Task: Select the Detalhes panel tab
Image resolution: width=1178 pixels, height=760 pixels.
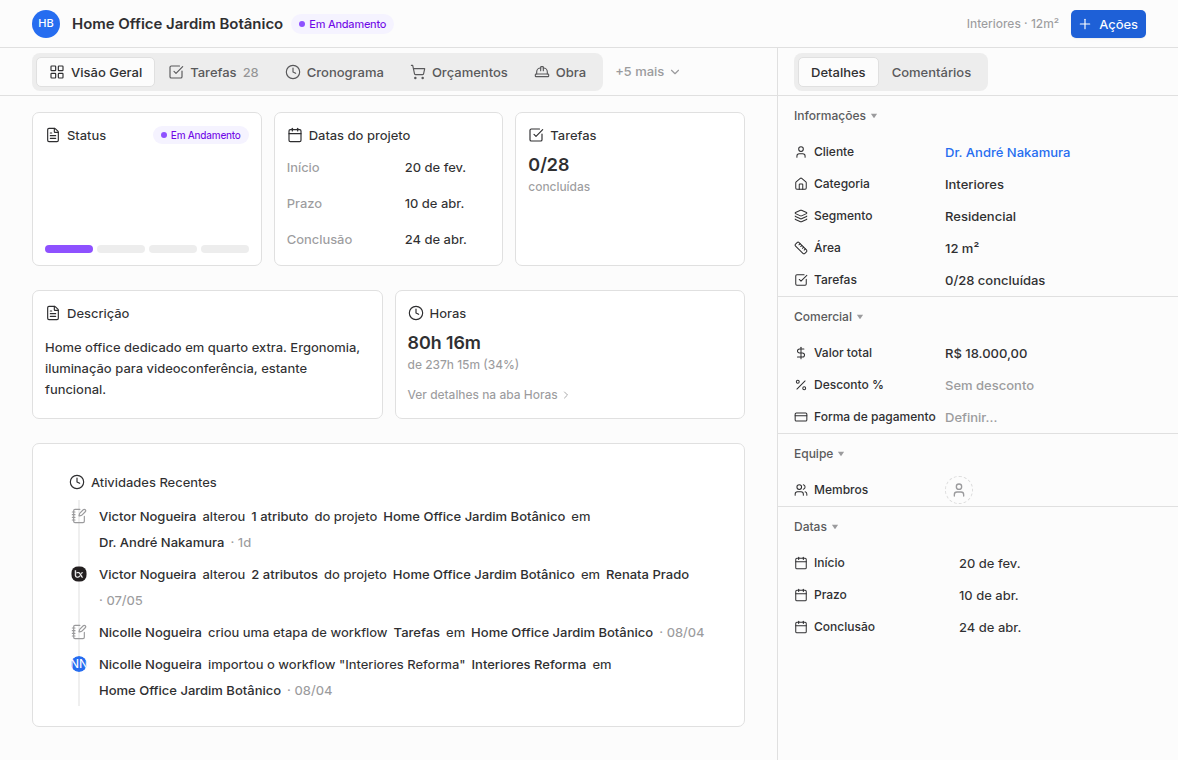Action: coord(838,72)
